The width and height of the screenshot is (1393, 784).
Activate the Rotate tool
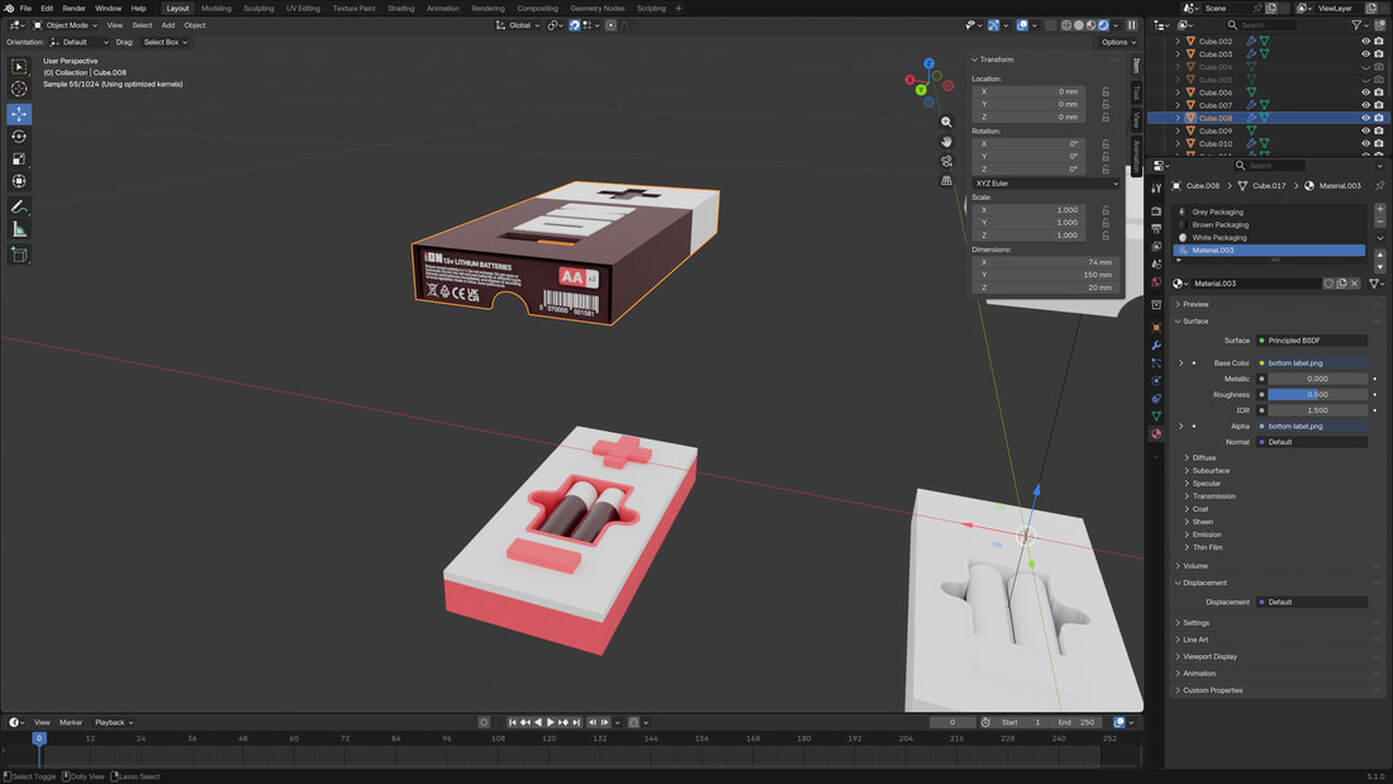click(19, 136)
